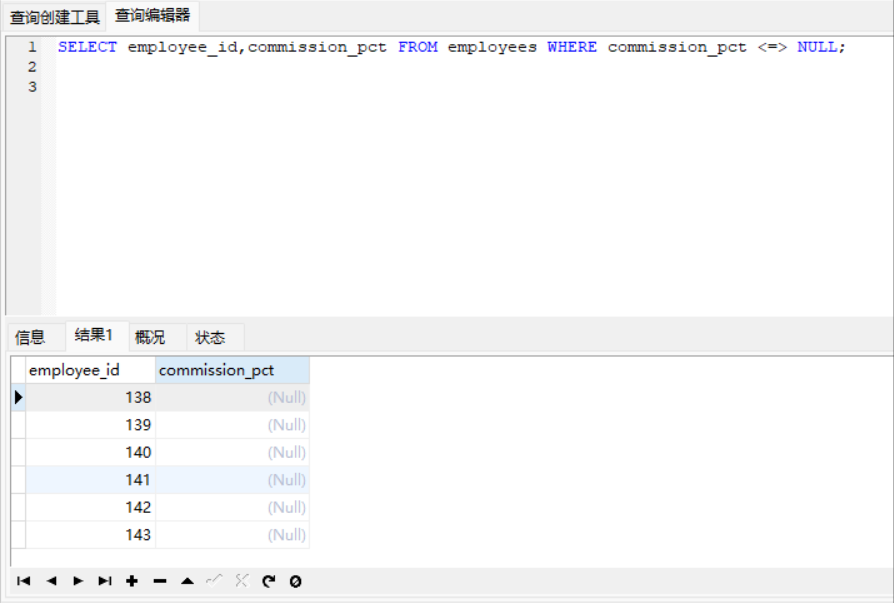Image resolution: width=894 pixels, height=603 pixels.
Task: Click the row selector arrow for row 138
Action: click(x=18, y=397)
